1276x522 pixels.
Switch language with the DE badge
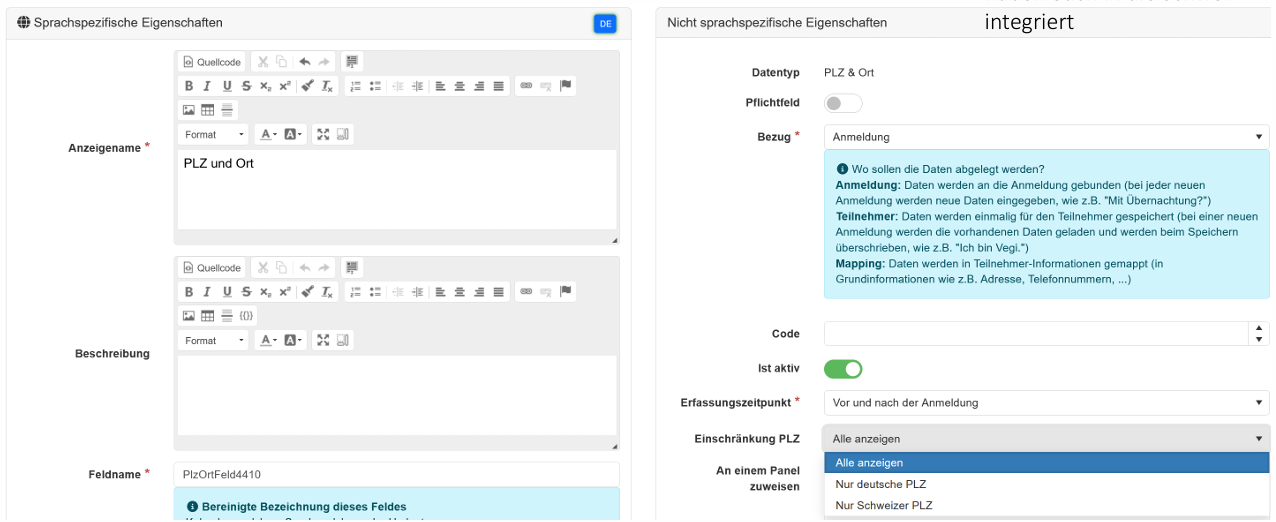[605, 23]
